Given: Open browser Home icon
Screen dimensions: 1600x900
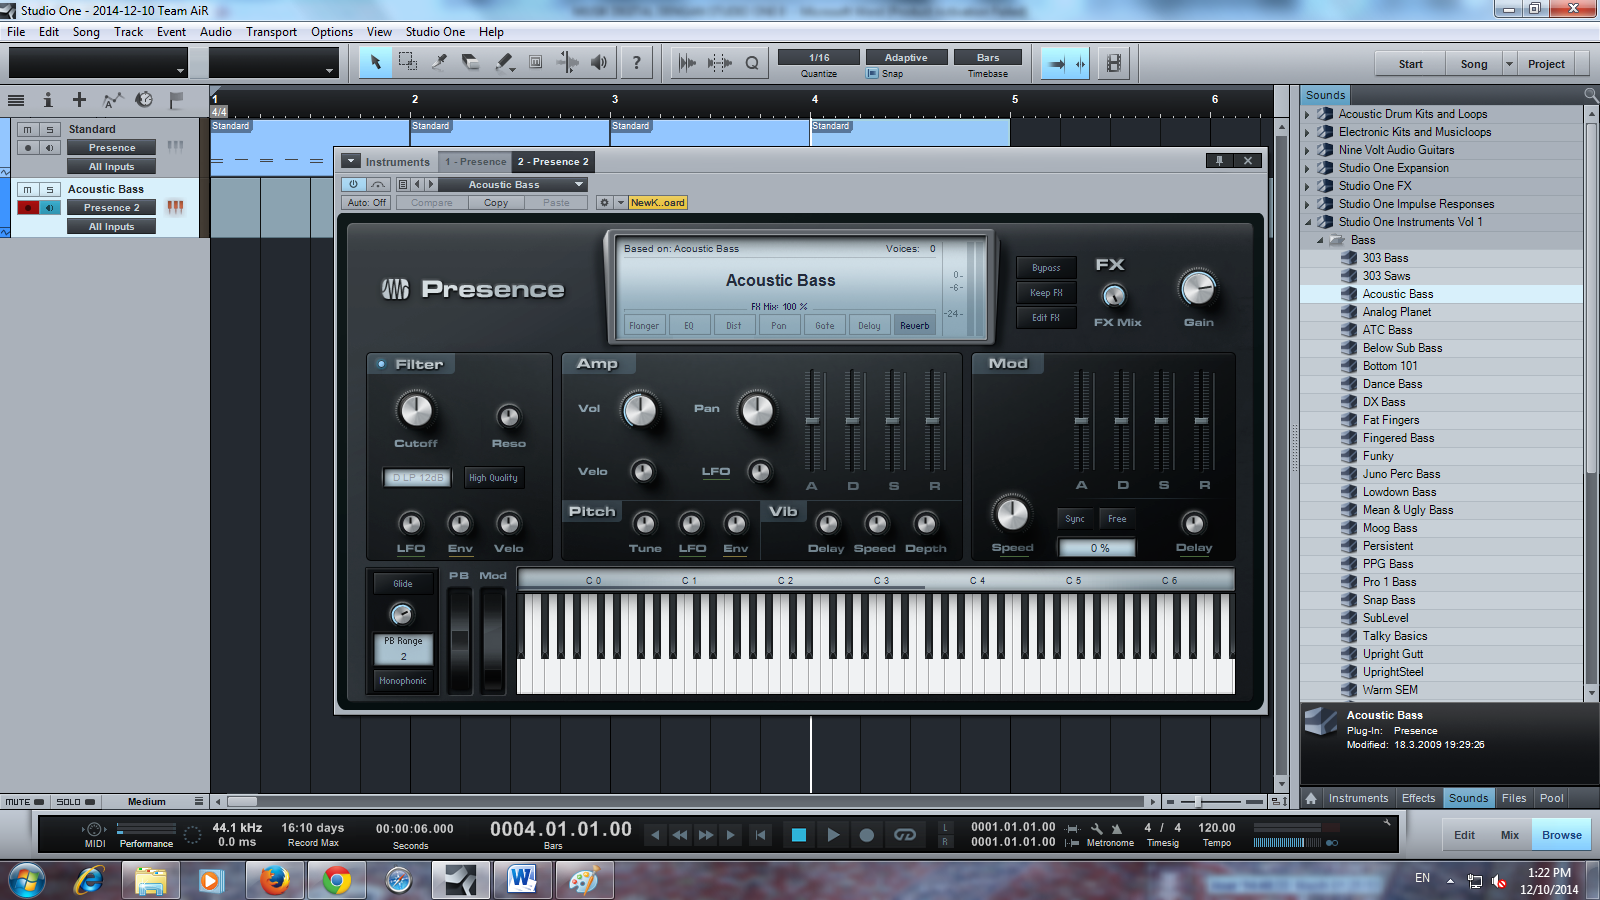Looking at the screenshot, I should pos(1311,798).
